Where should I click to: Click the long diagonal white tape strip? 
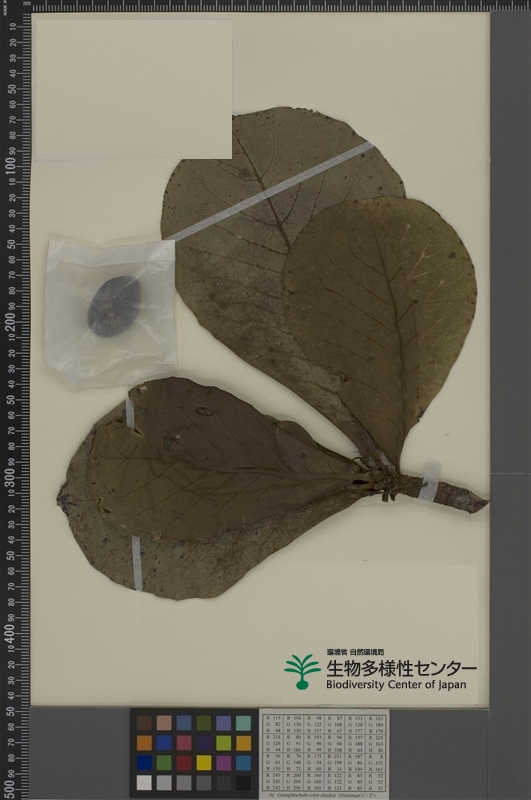(x=269, y=191)
